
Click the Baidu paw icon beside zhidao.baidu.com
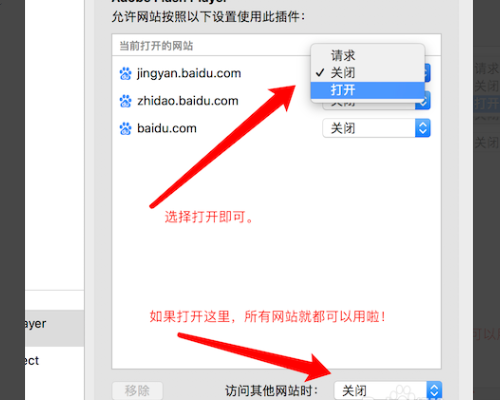125,101
